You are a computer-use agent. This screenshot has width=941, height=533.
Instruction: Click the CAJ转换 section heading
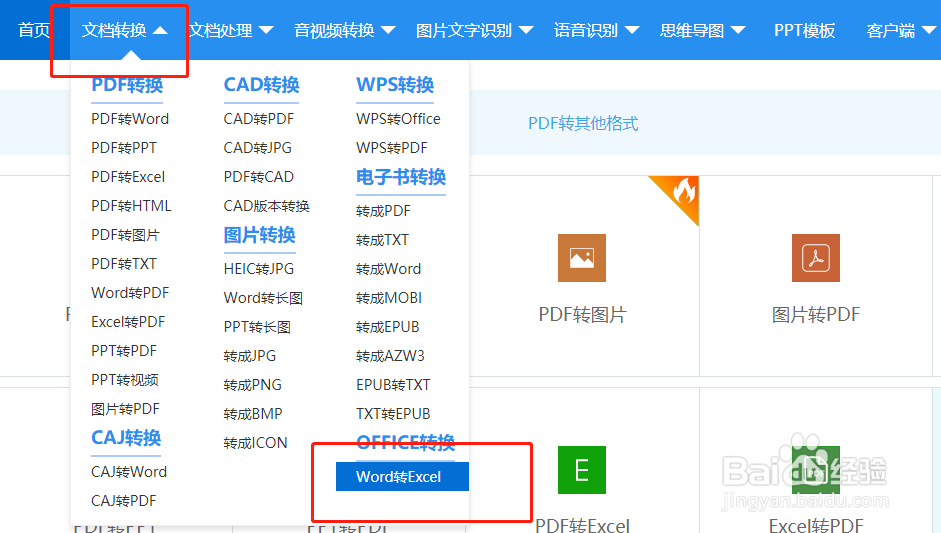(x=126, y=438)
